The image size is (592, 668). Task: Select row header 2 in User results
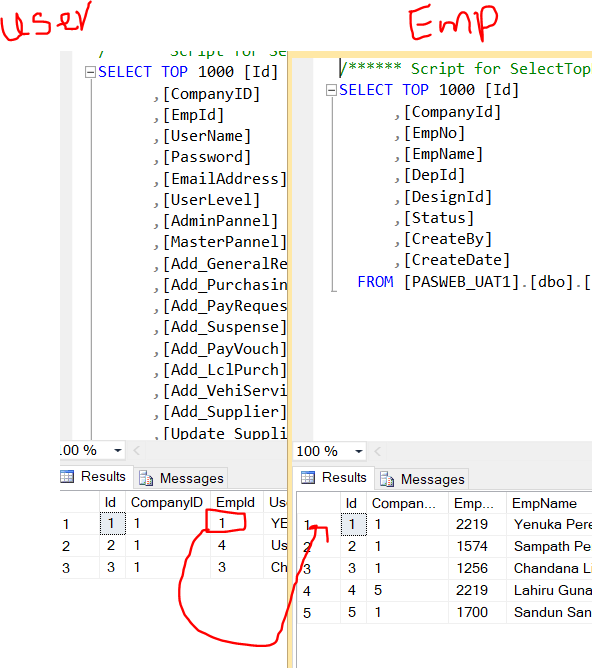pos(80,546)
